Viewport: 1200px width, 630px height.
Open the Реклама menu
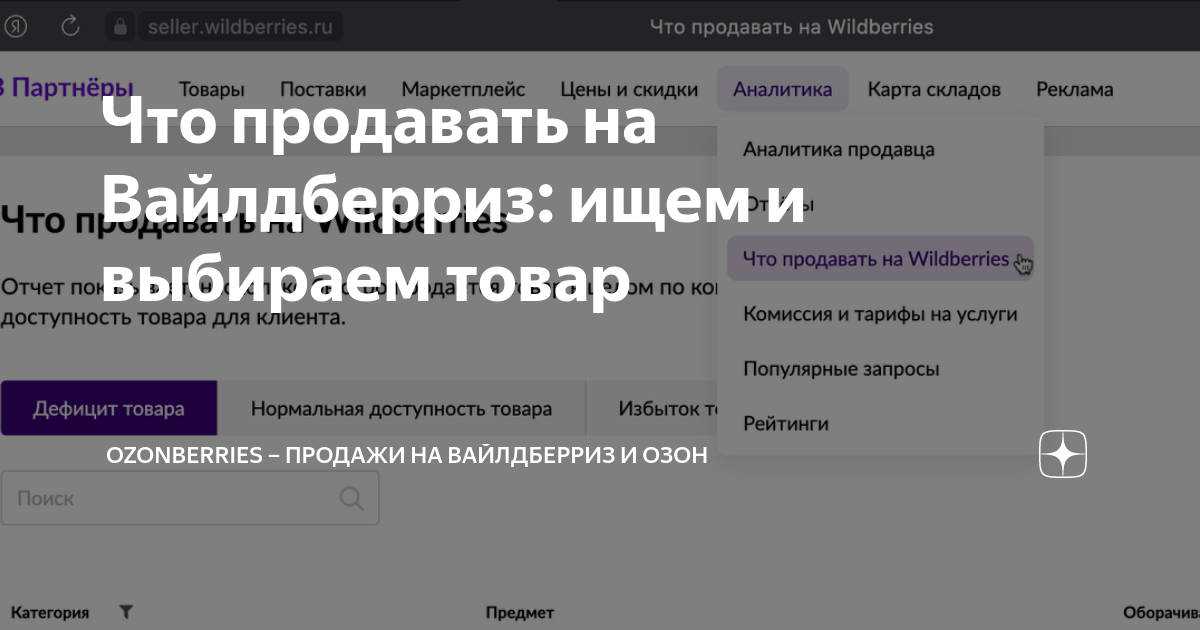pos(1074,89)
